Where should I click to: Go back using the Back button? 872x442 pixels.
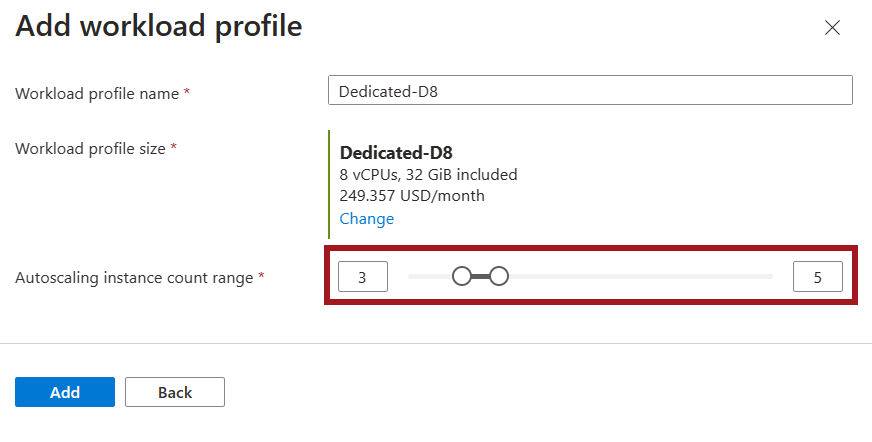(175, 392)
